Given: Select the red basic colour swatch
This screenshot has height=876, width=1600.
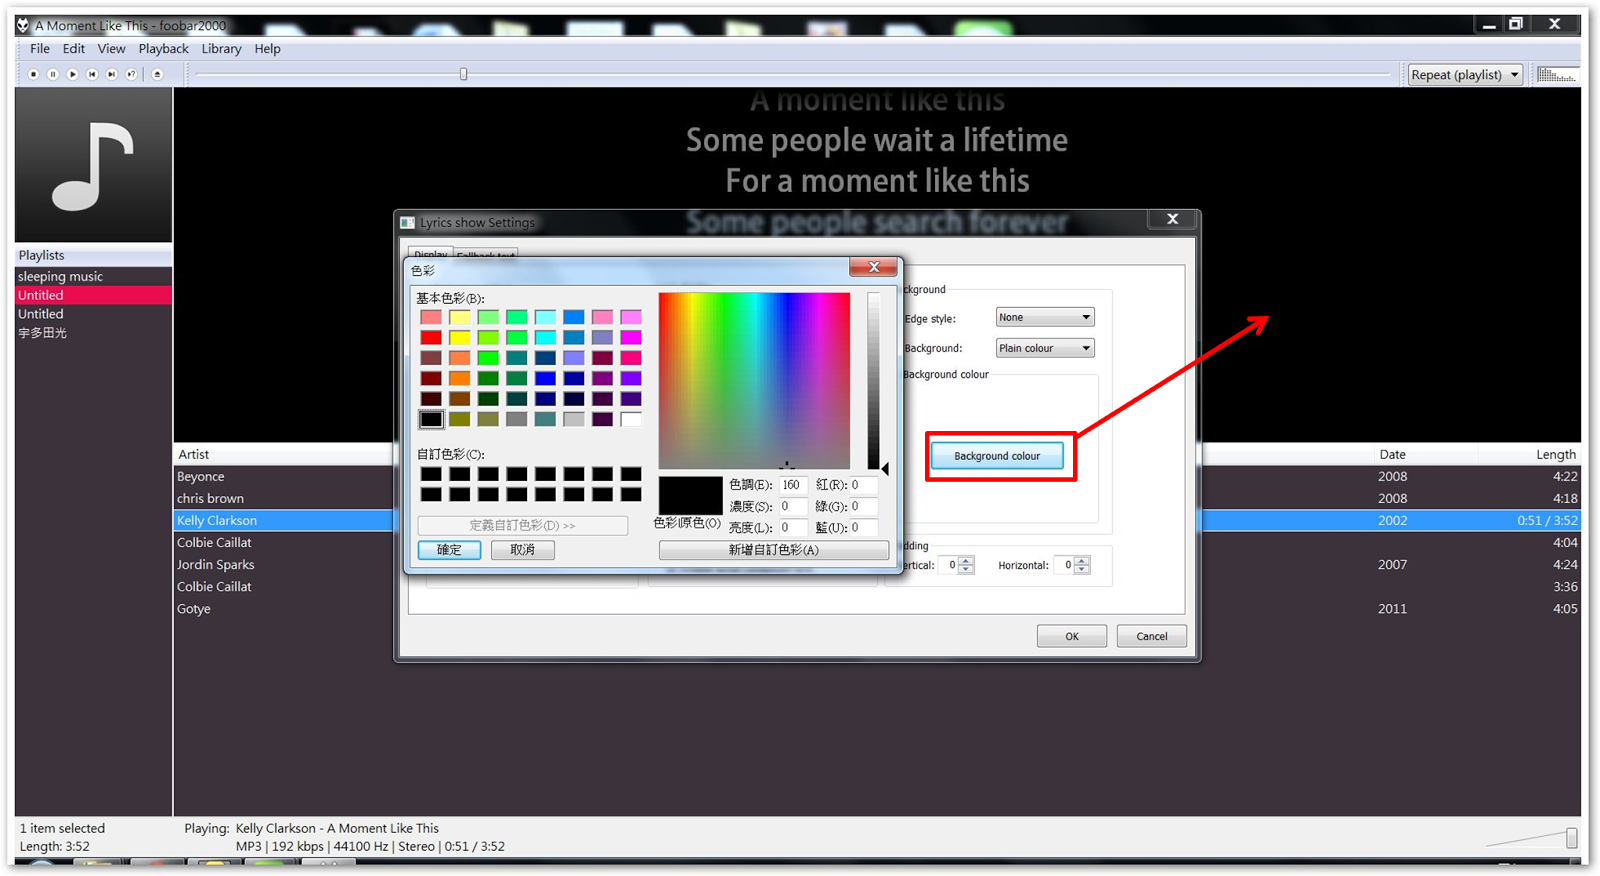Looking at the screenshot, I should (x=431, y=338).
